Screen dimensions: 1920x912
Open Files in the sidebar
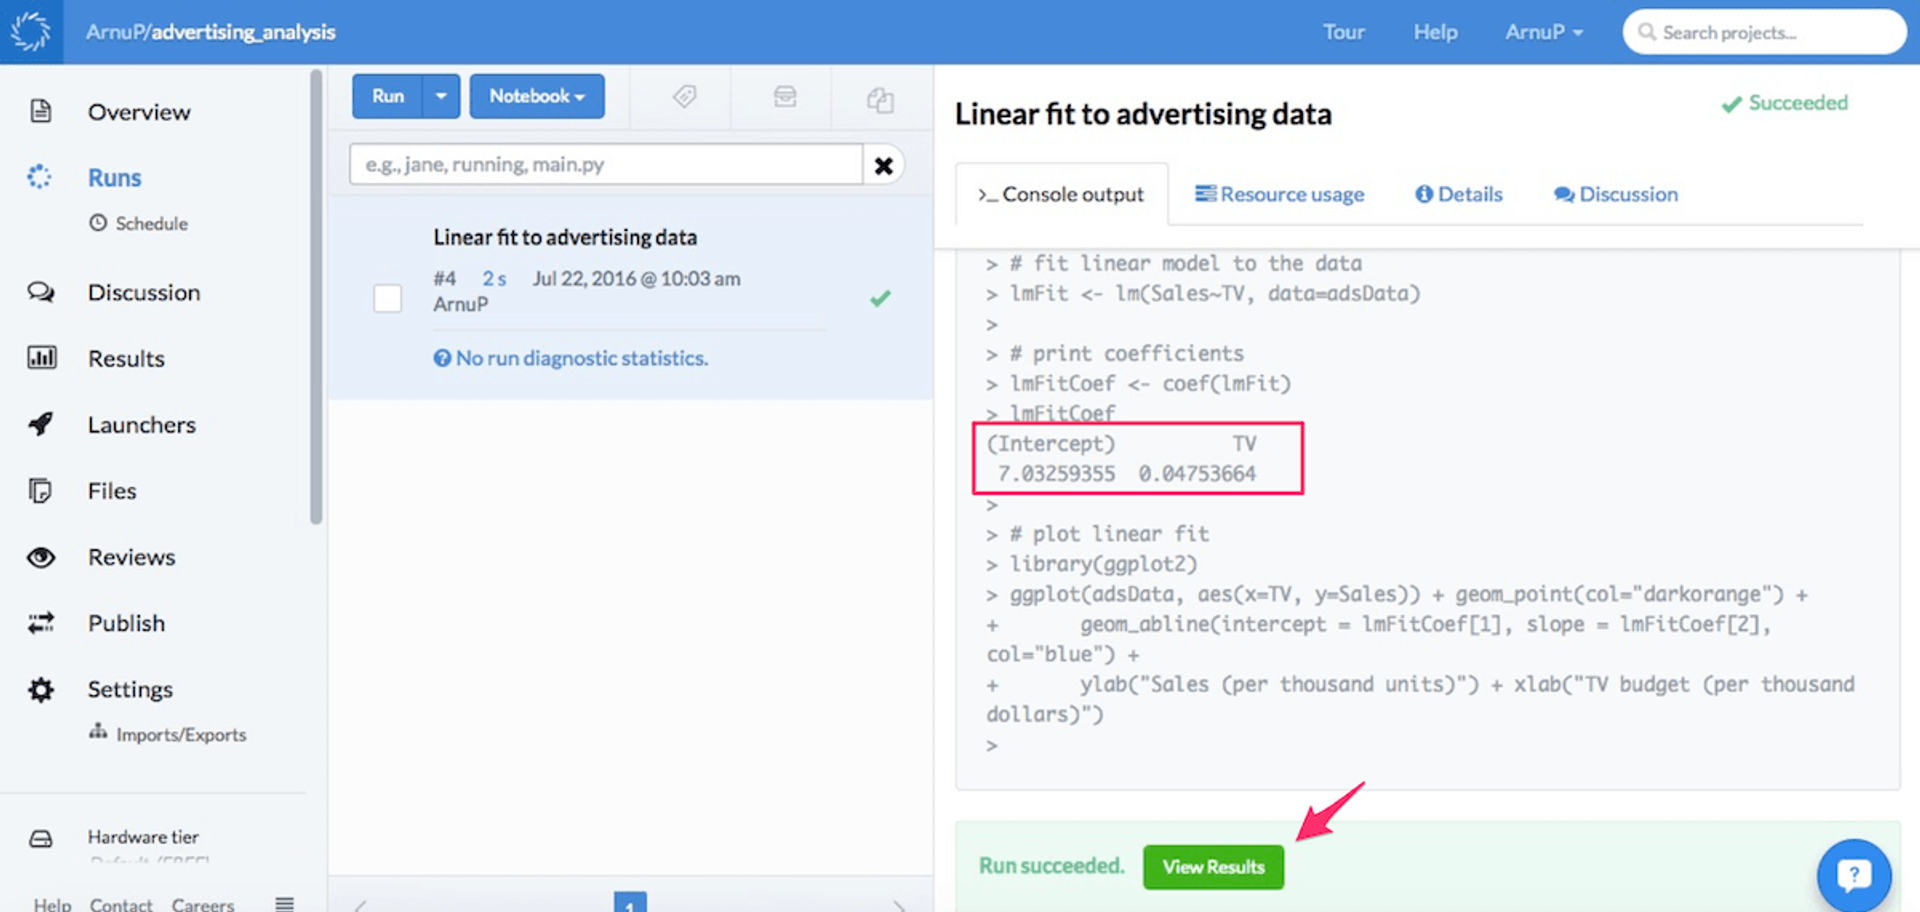click(112, 491)
